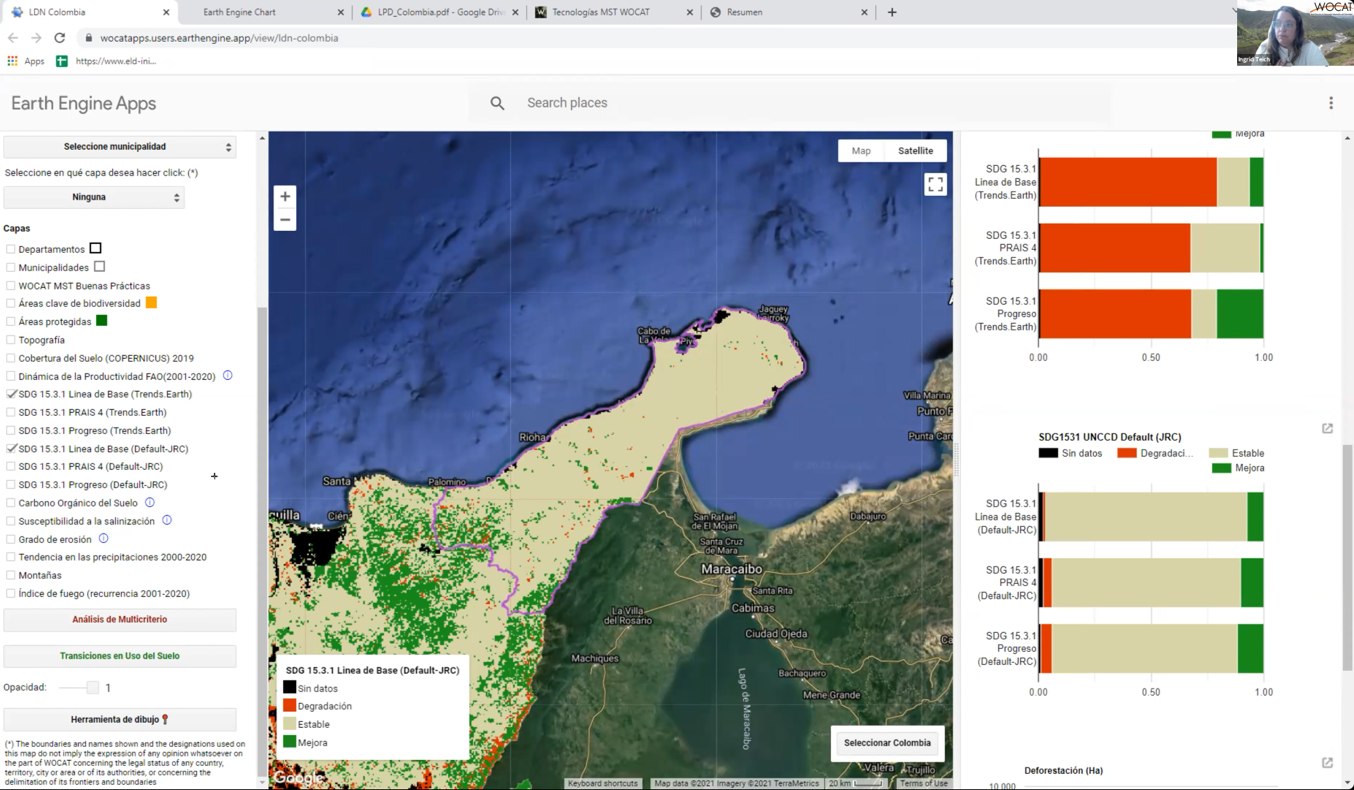Image resolution: width=1354 pixels, height=790 pixels.
Task: Click the search magnifier icon
Action: pyautogui.click(x=497, y=103)
